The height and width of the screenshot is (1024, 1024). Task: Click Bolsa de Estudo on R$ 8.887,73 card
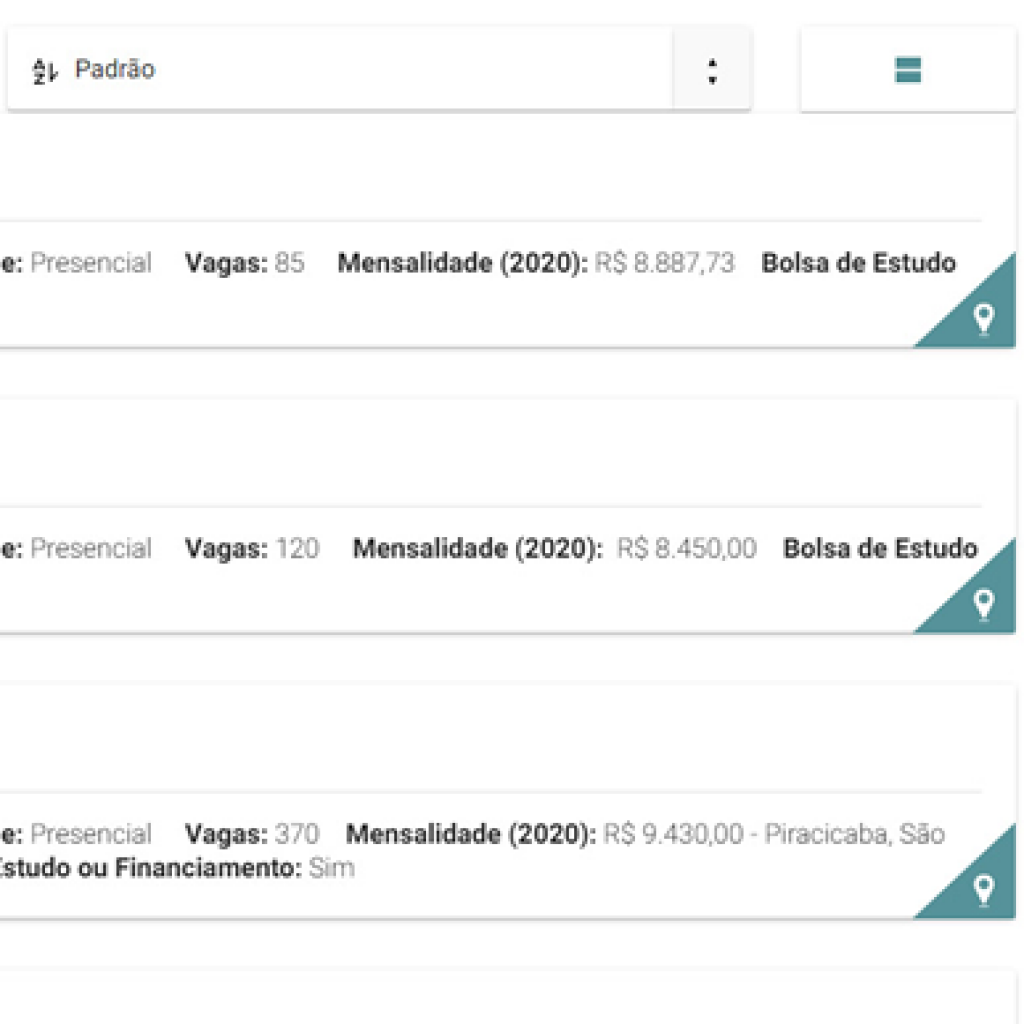(x=858, y=263)
